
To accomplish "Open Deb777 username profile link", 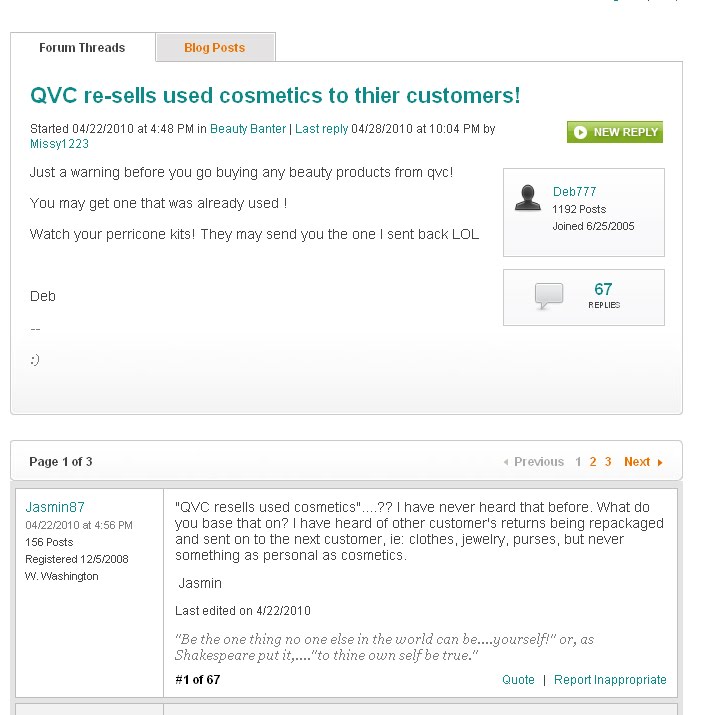I will click(574, 192).
